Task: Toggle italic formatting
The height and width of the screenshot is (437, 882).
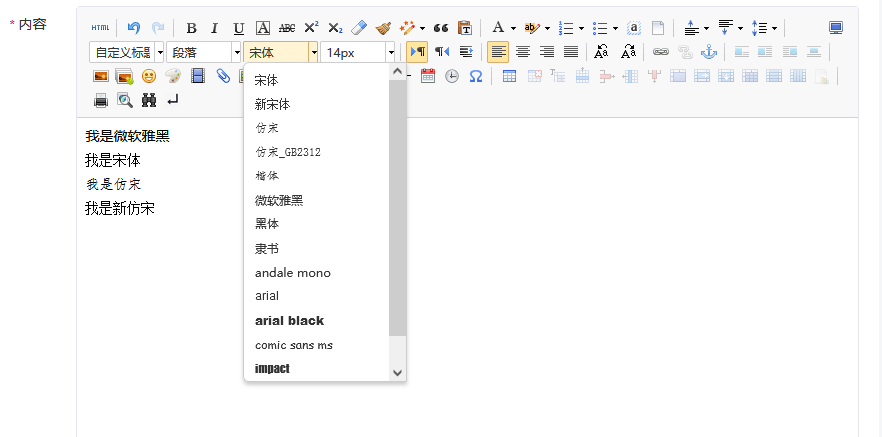Action: [x=214, y=28]
